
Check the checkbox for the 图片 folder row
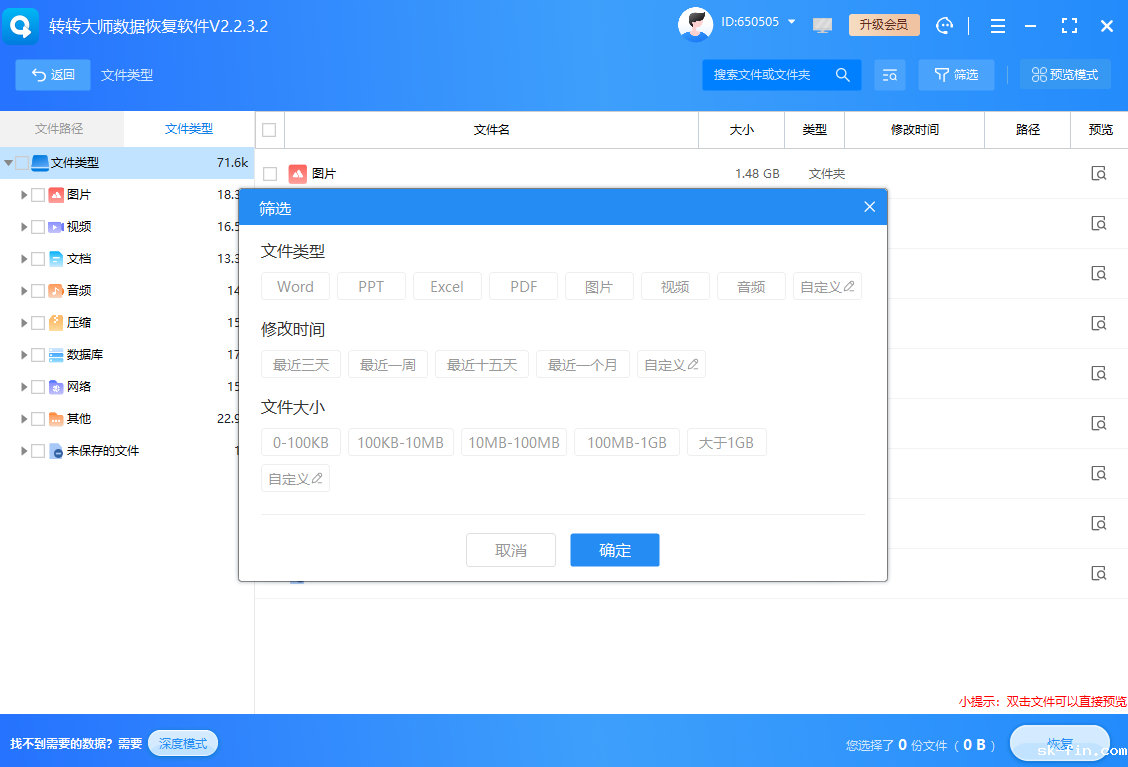tap(269, 172)
